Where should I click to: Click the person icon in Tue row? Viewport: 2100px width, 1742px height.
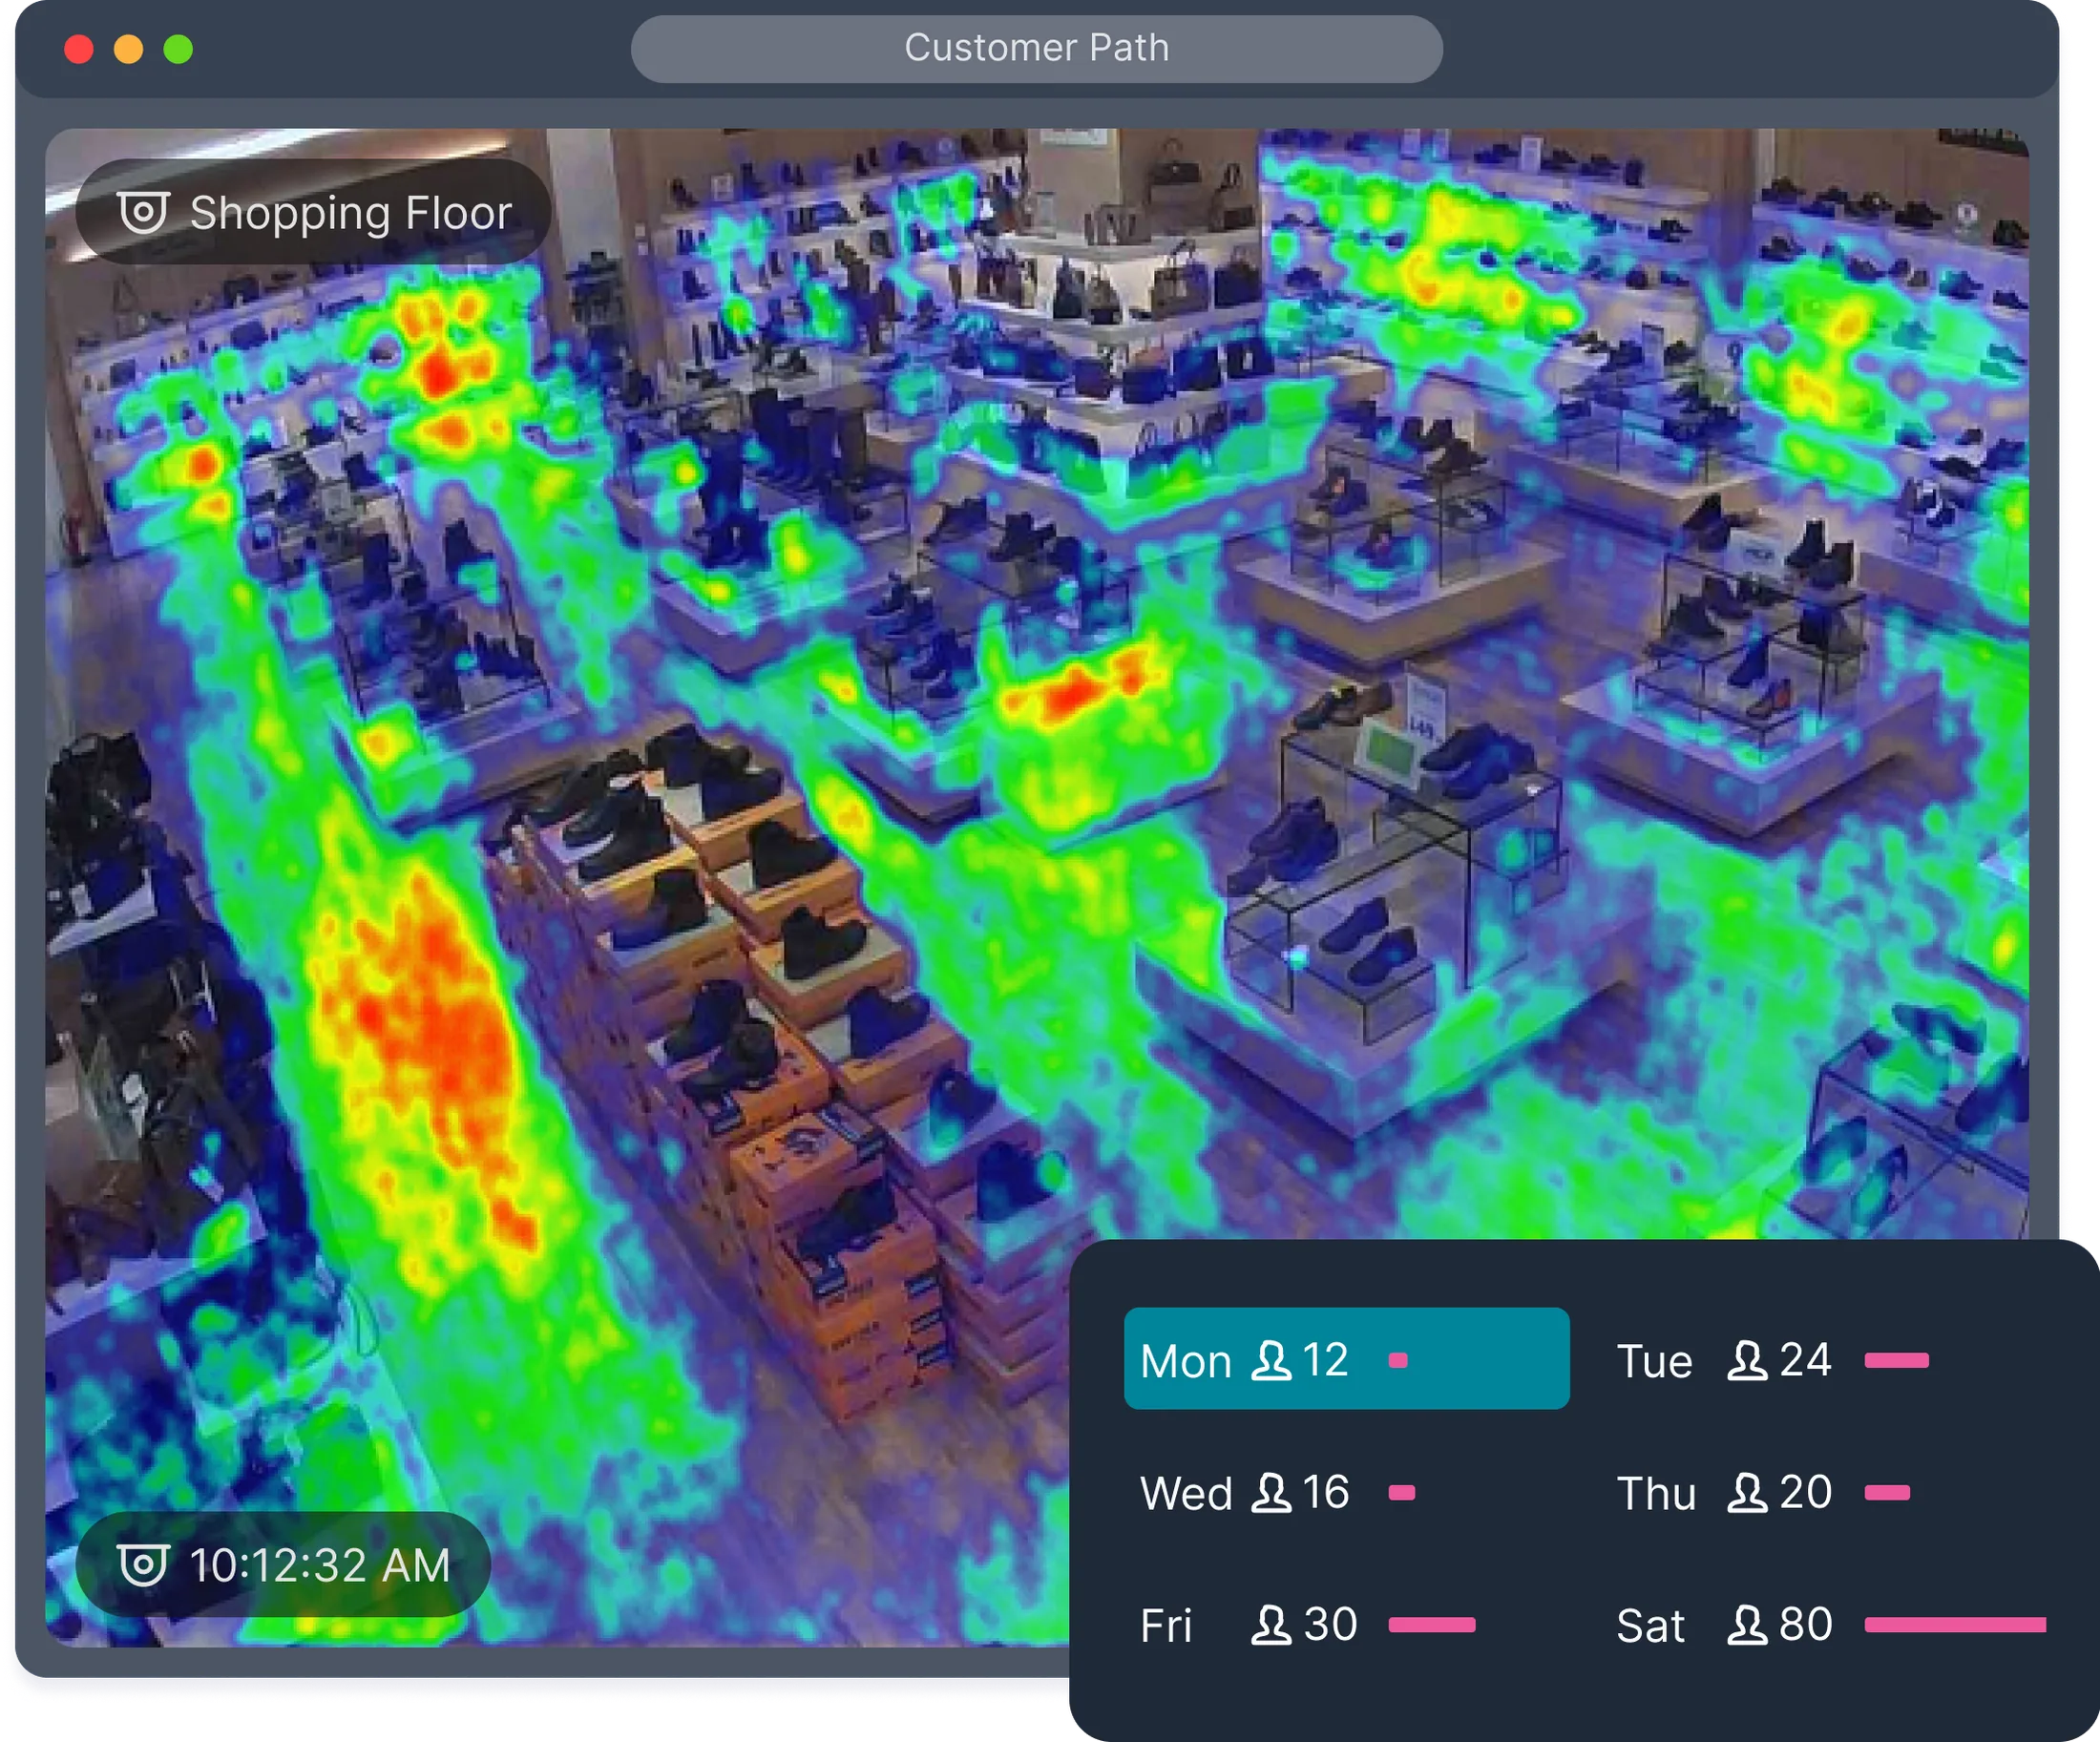click(1747, 1360)
